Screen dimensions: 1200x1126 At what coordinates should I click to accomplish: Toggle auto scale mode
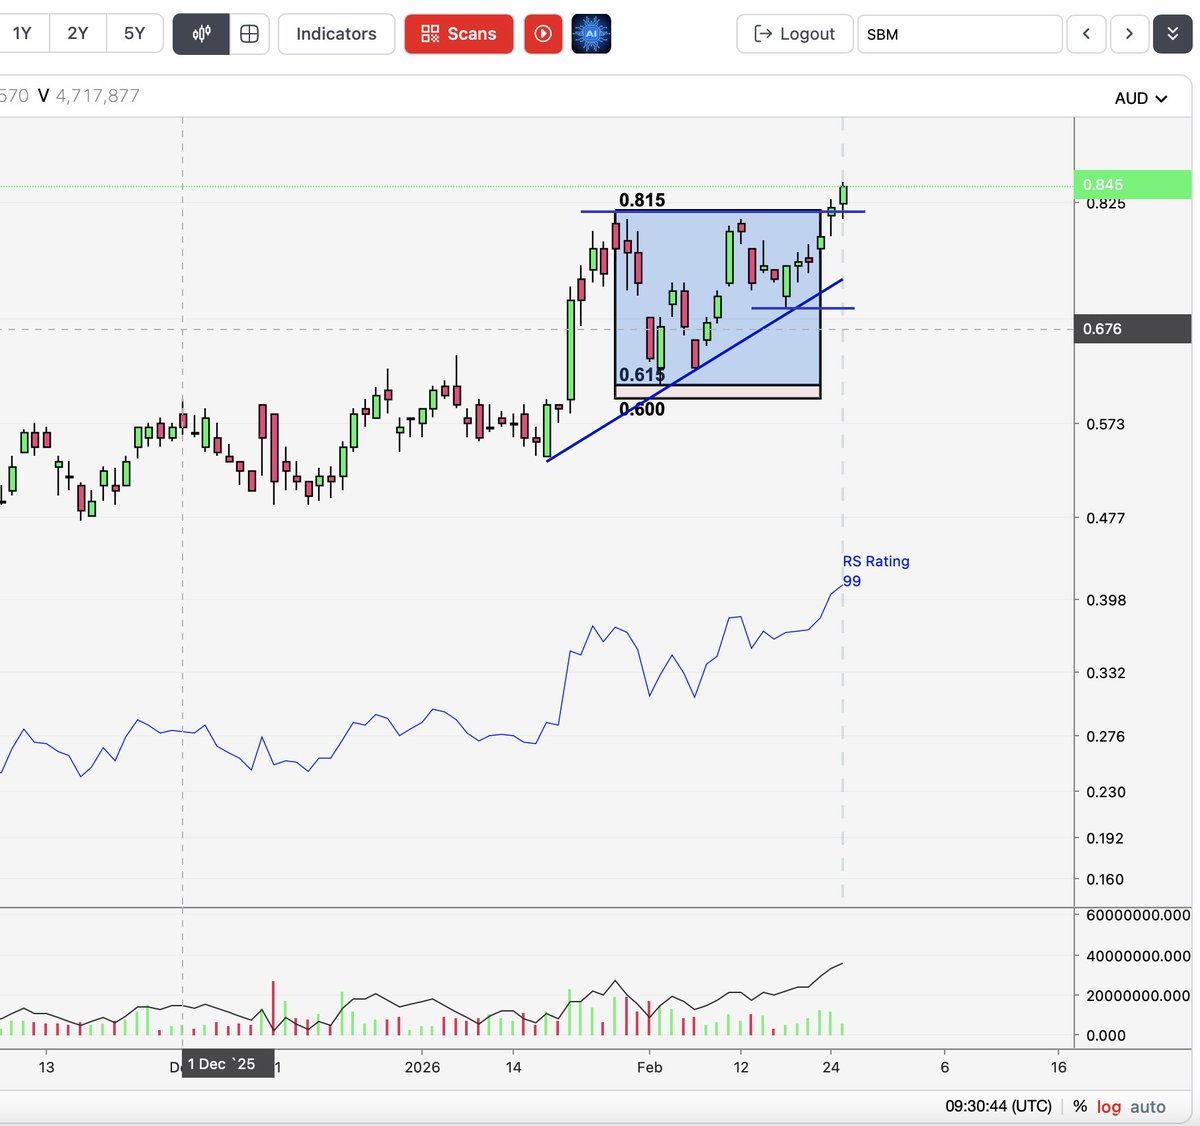click(1148, 1106)
